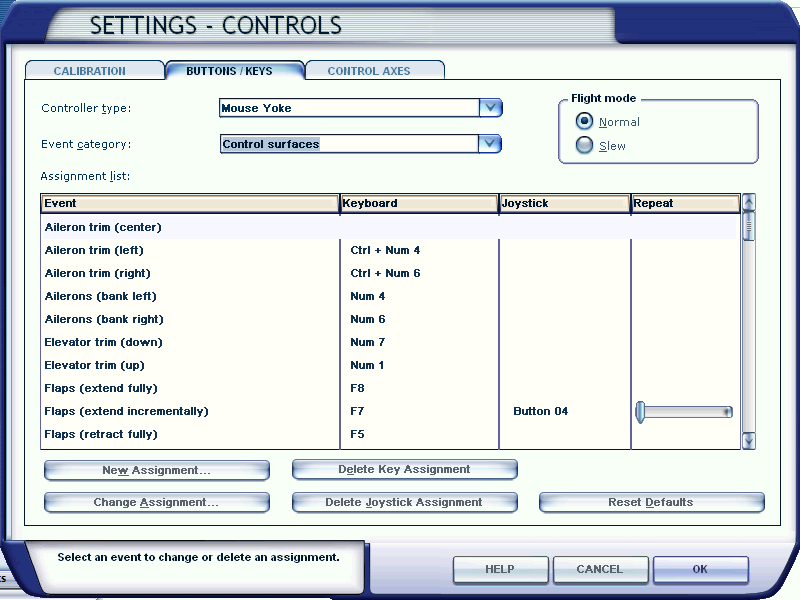Click the Change Assignment button

click(x=157, y=502)
